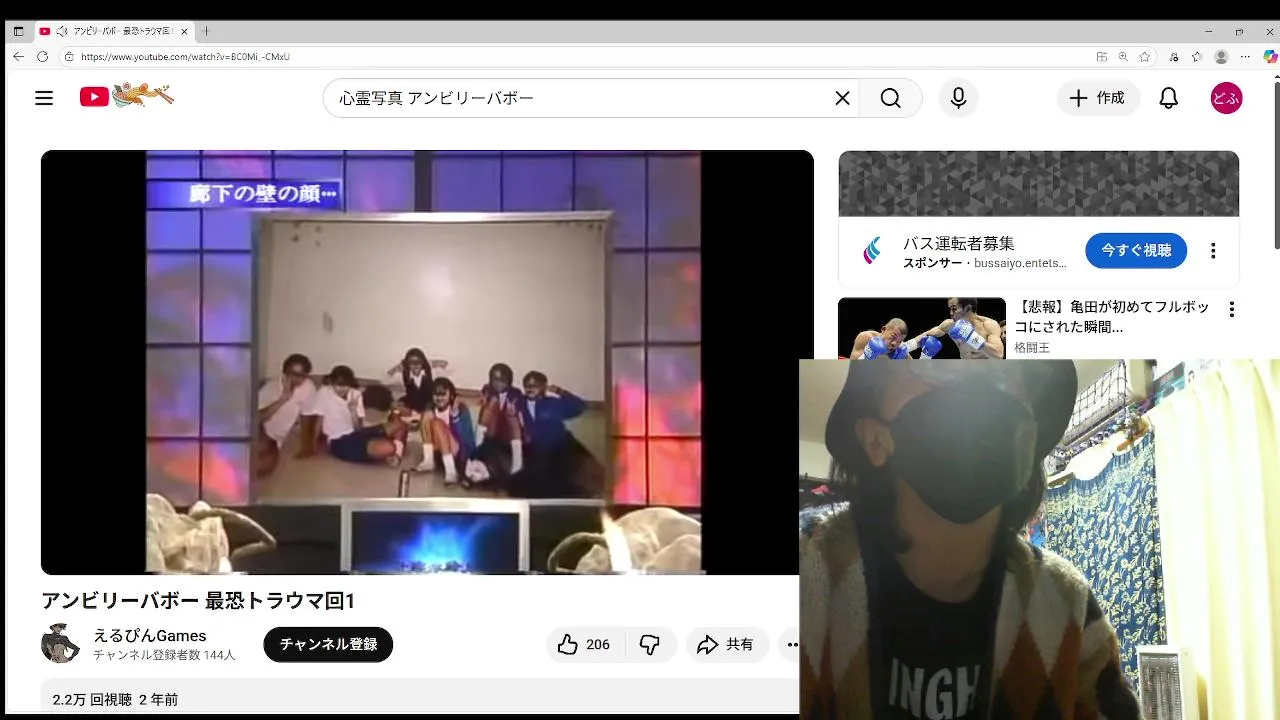Open split screen icon in address bar
The image size is (1280, 720).
click(x=1102, y=57)
